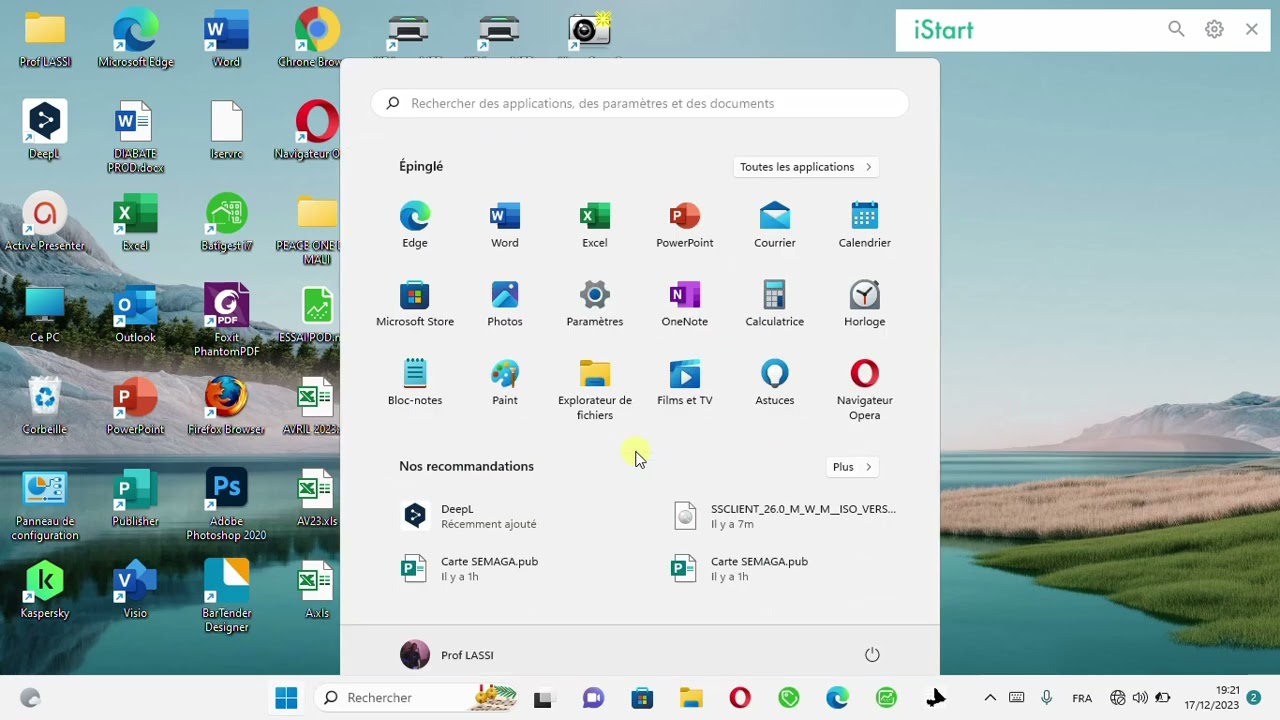Screen dimensions: 1280x720
Task: Open the notification count badge
Action: coord(1253,698)
